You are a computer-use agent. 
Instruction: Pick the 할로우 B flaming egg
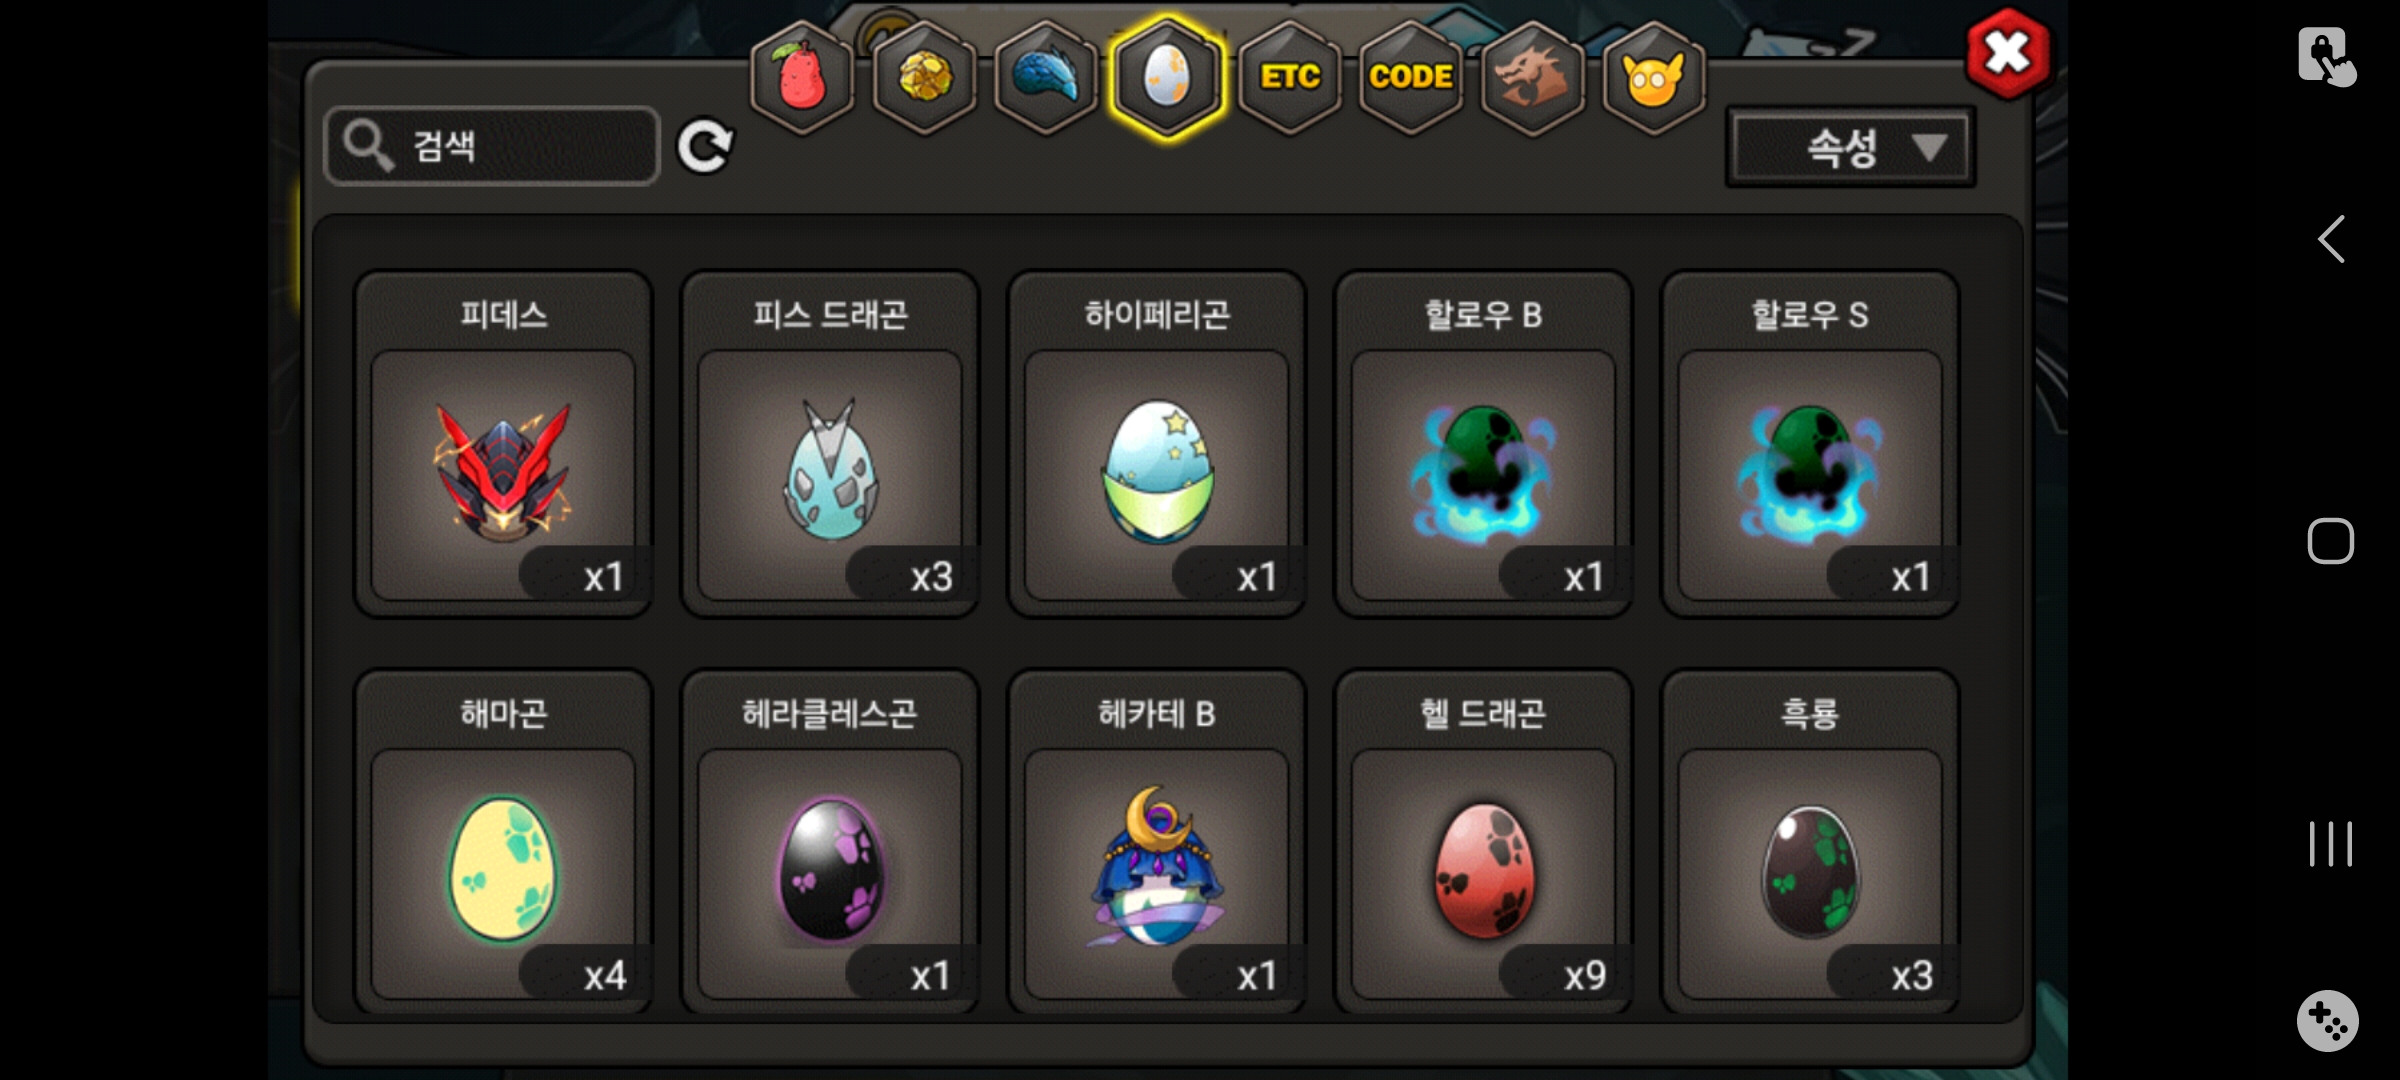[x=1484, y=444]
